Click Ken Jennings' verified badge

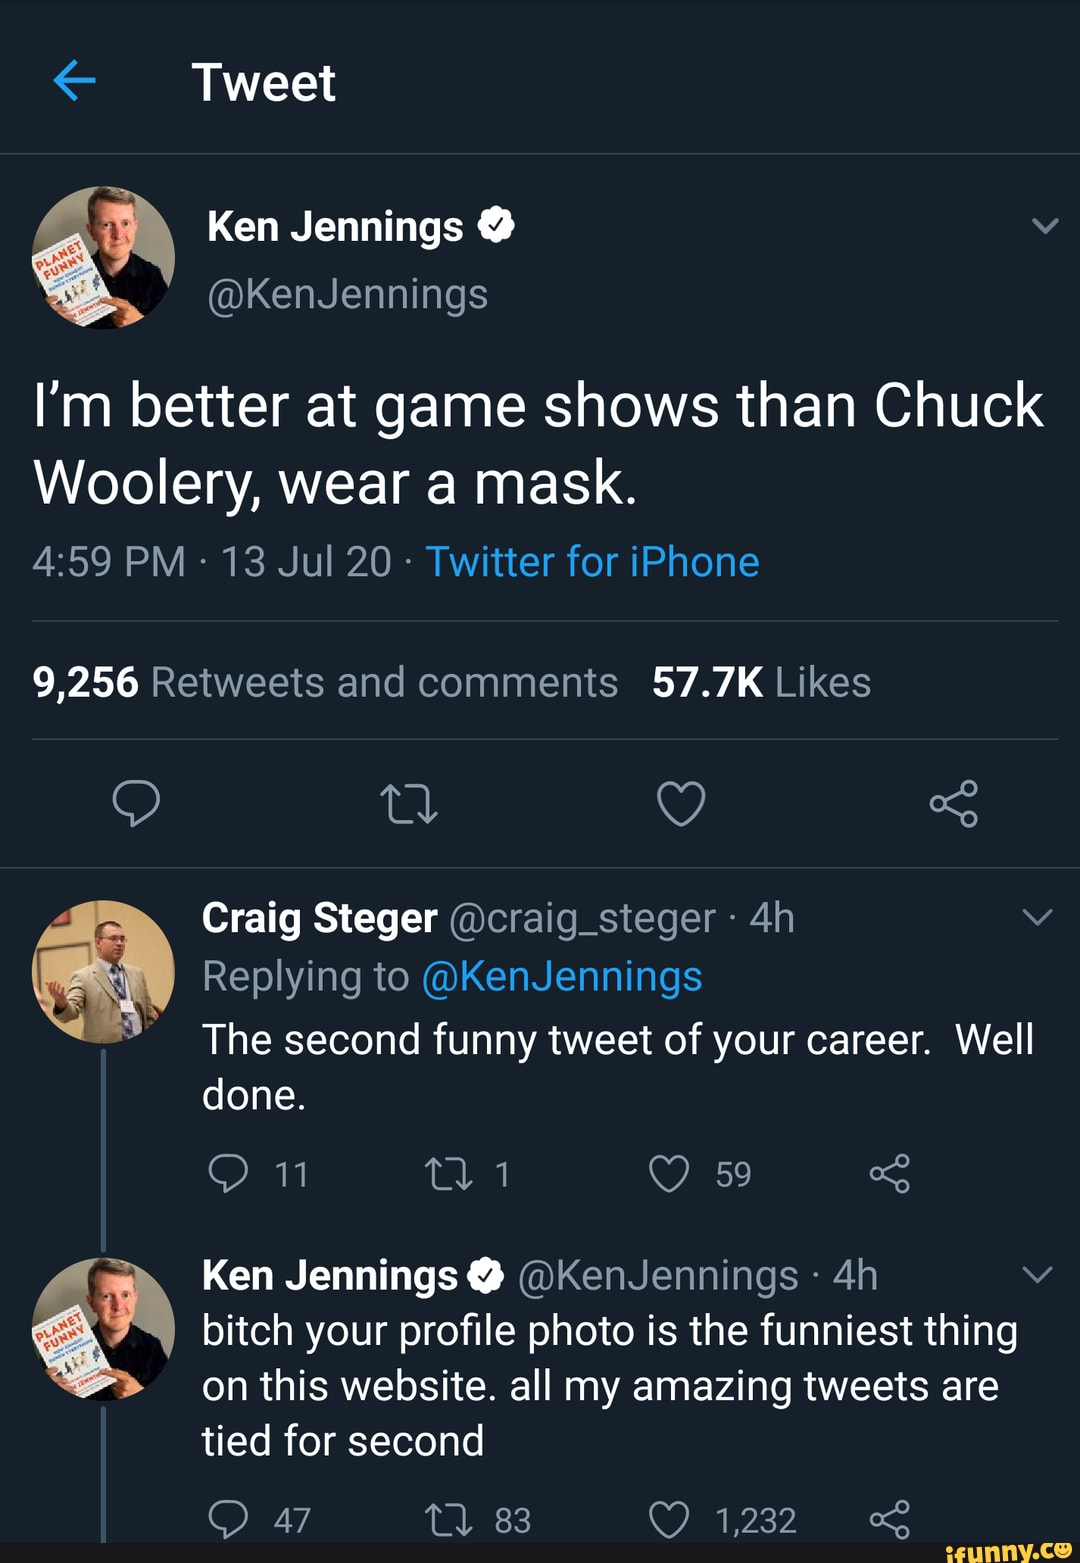point(496,224)
